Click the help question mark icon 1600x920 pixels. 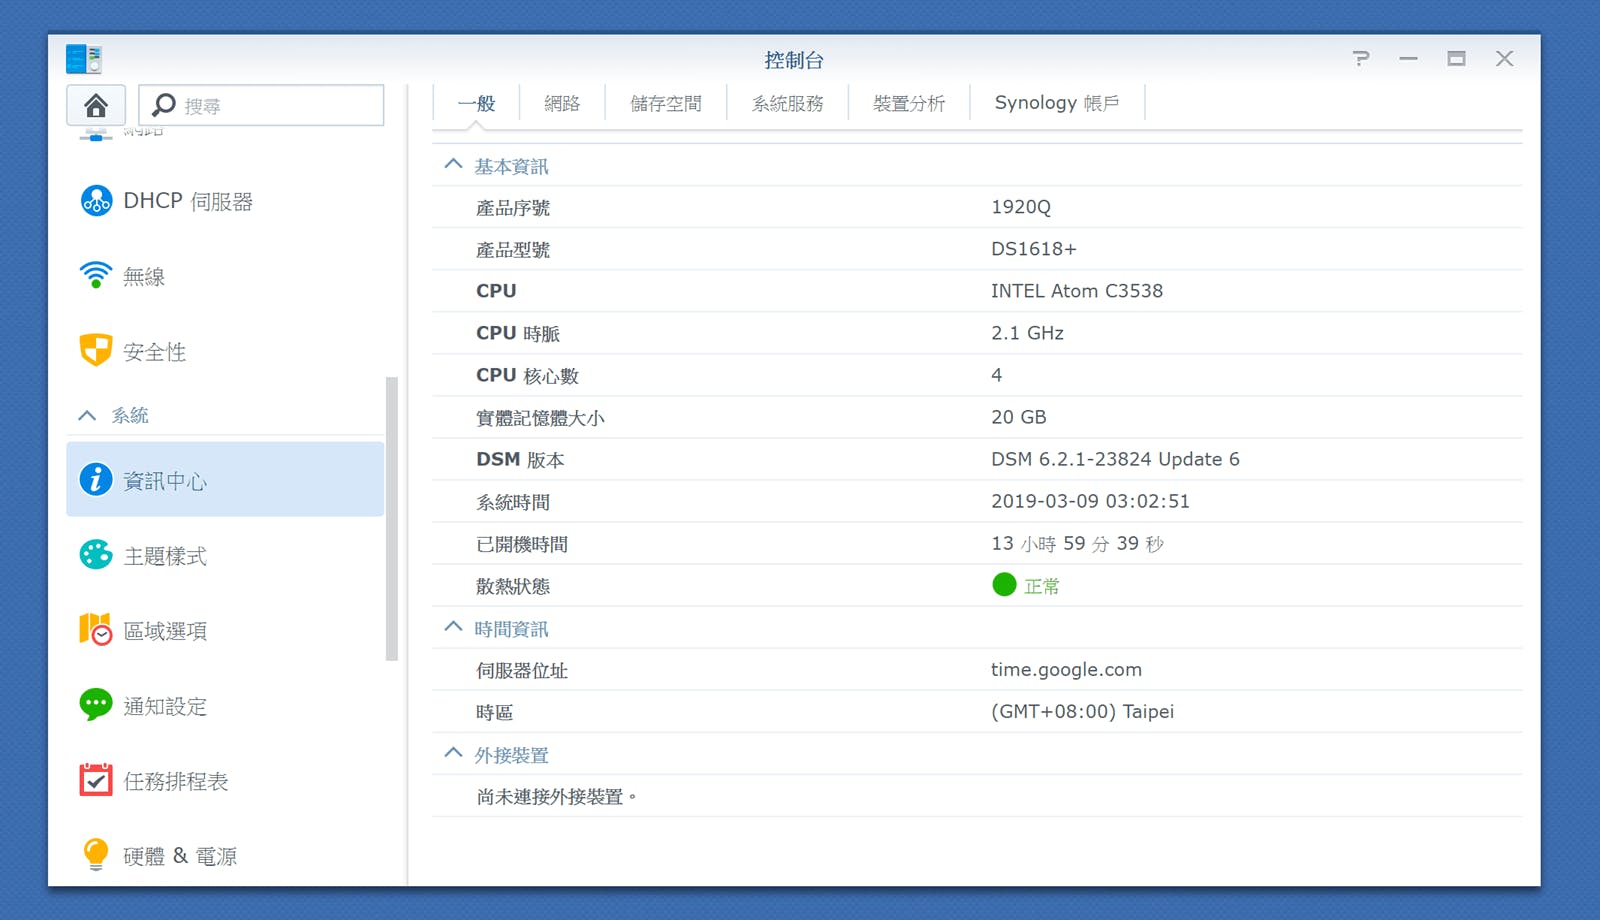1361,59
